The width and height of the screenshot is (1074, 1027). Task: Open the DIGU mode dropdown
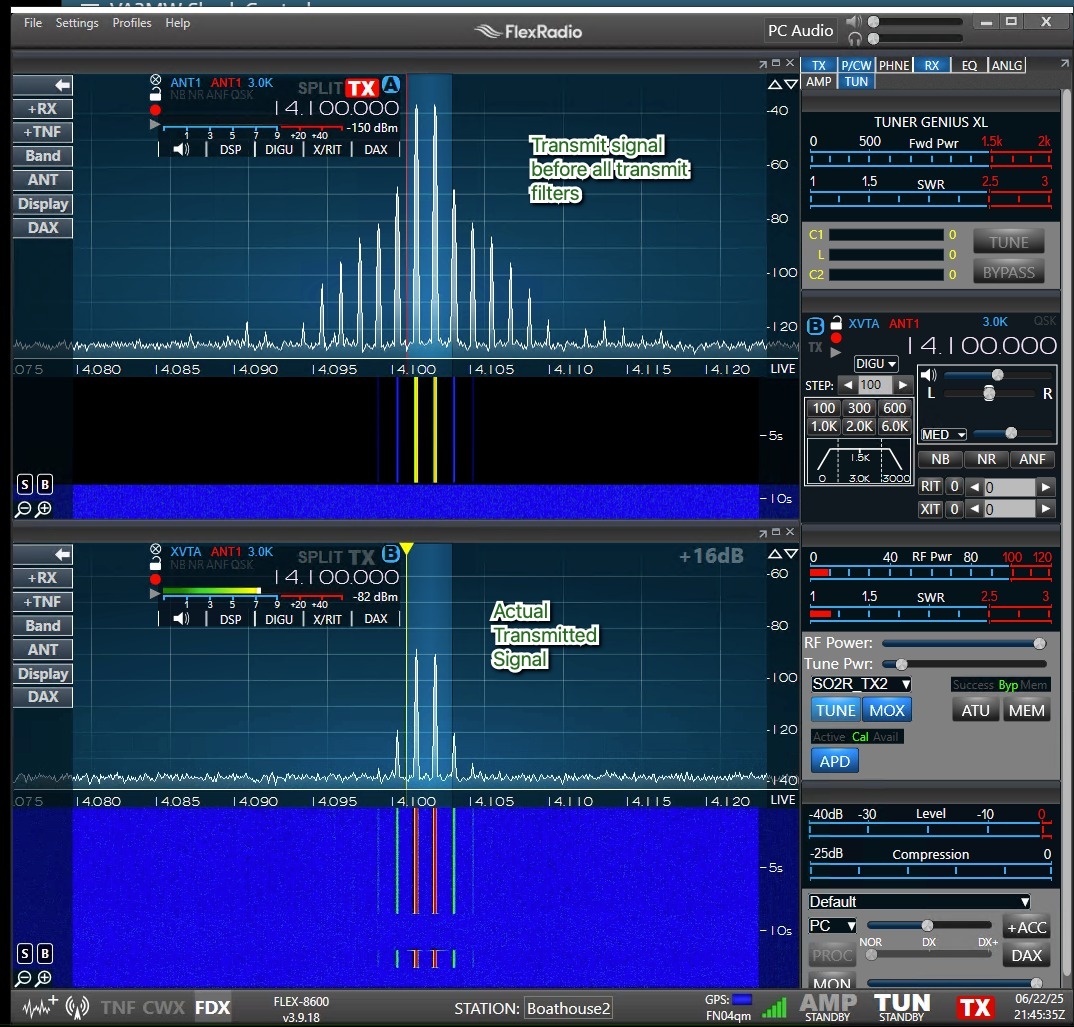click(876, 364)
